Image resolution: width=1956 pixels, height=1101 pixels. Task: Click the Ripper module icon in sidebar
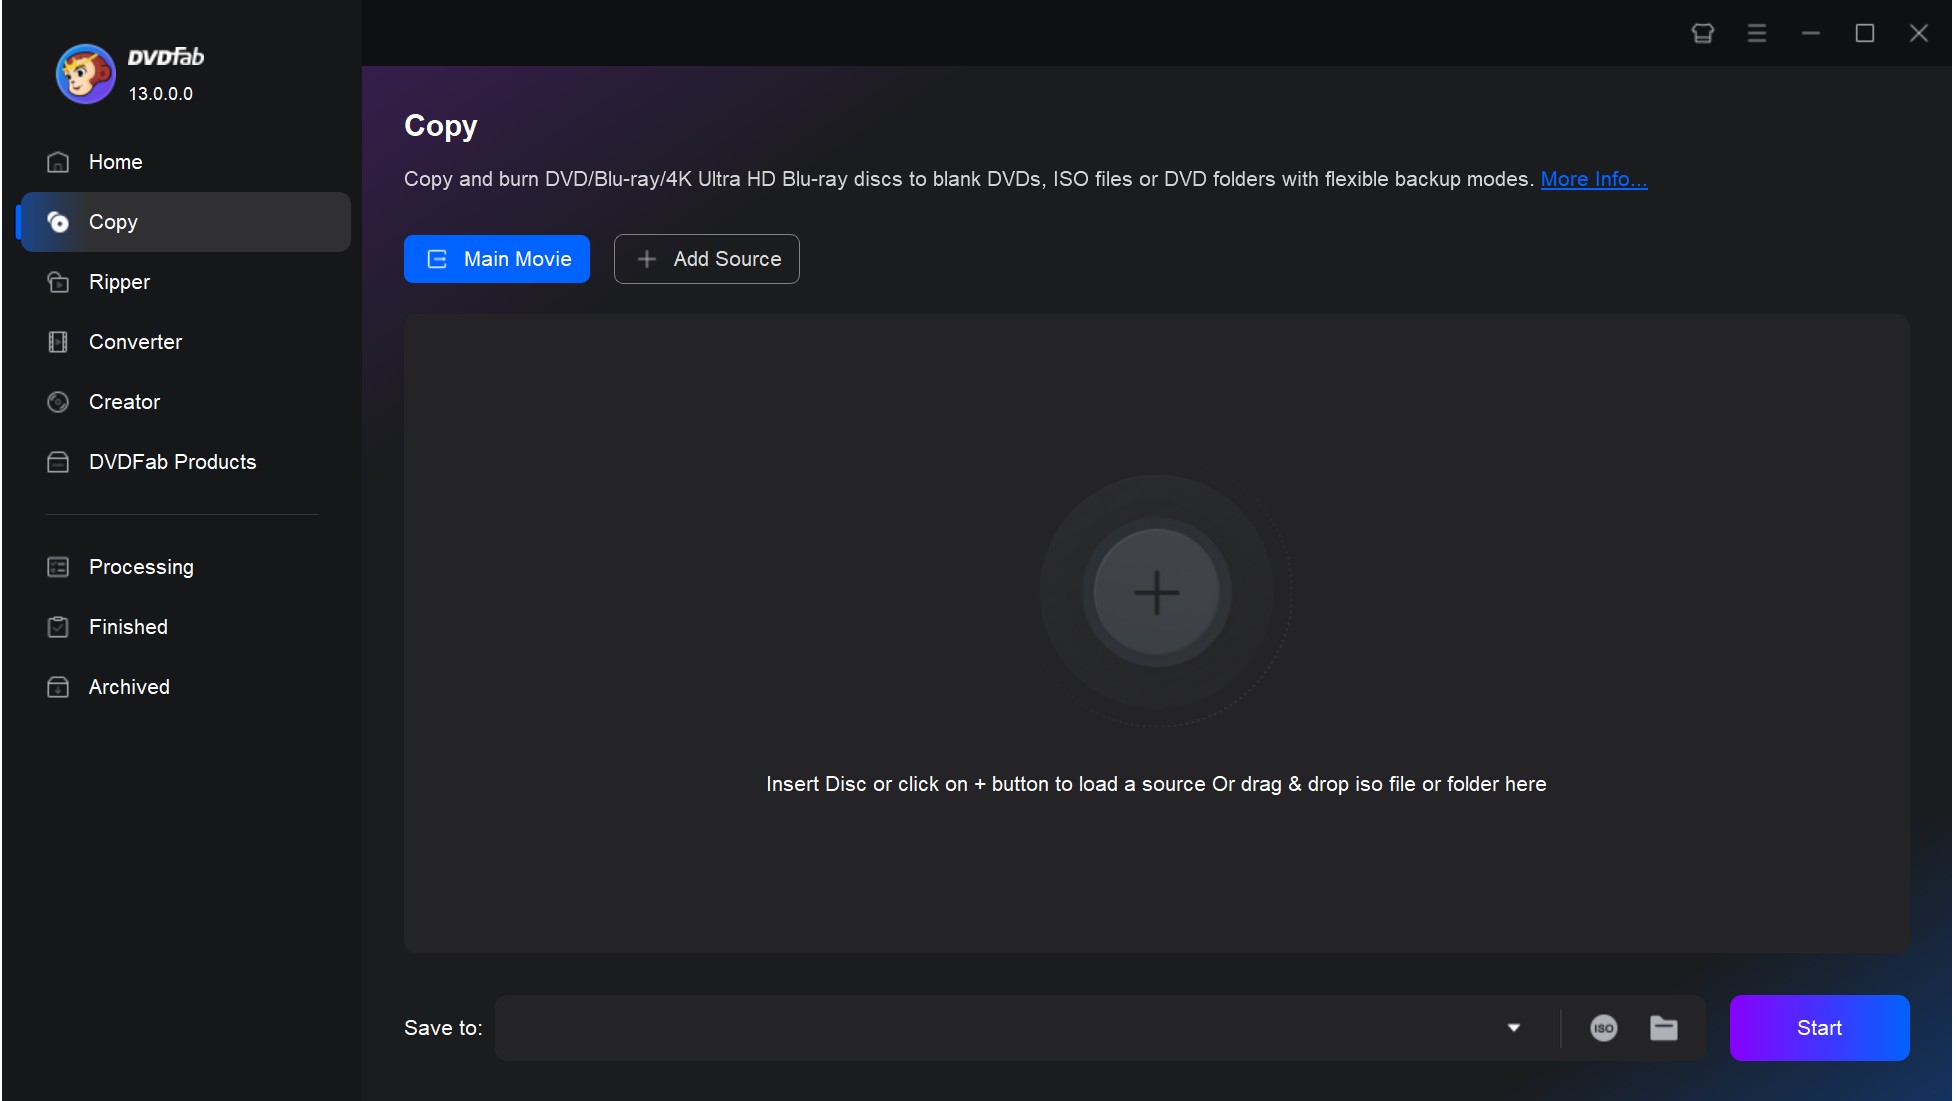tap(60, 282)
